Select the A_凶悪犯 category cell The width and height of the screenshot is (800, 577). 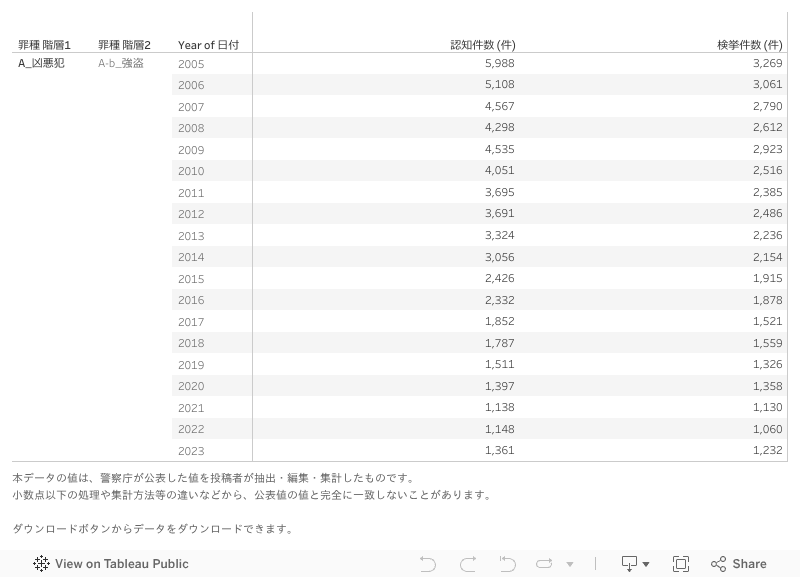tap(41, 63)
